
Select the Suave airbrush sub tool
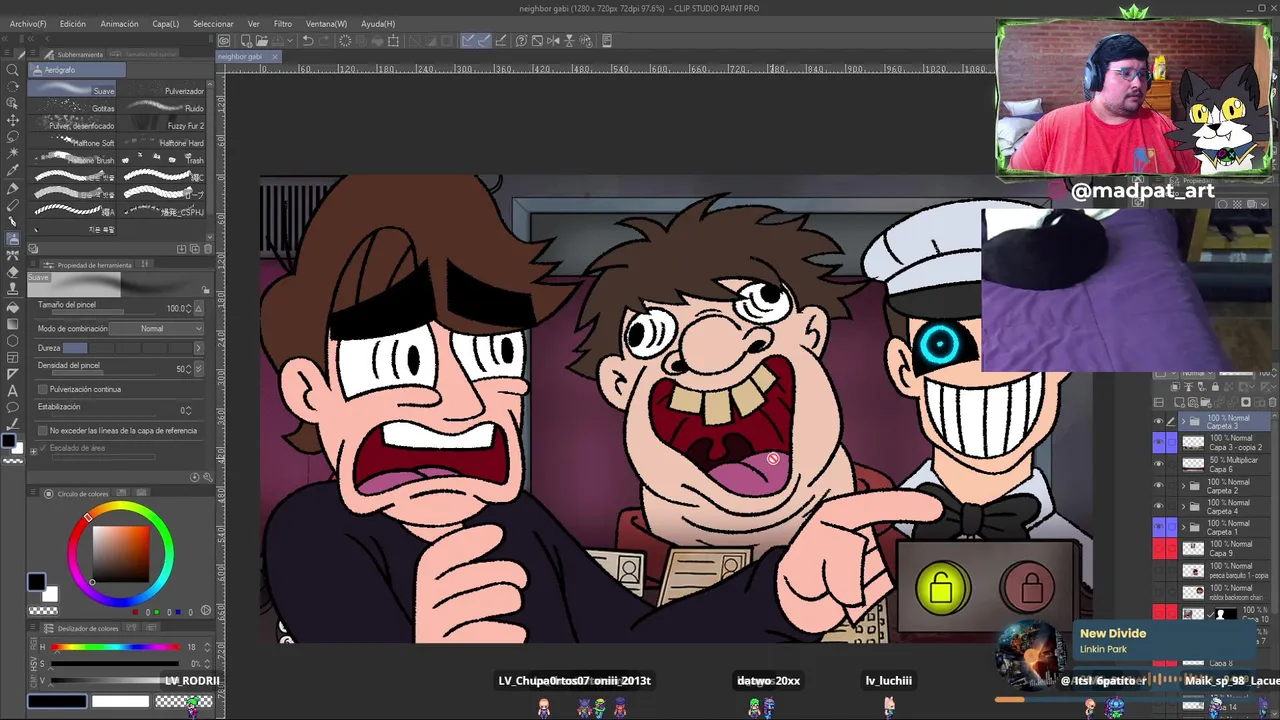[x=72, y=90]
